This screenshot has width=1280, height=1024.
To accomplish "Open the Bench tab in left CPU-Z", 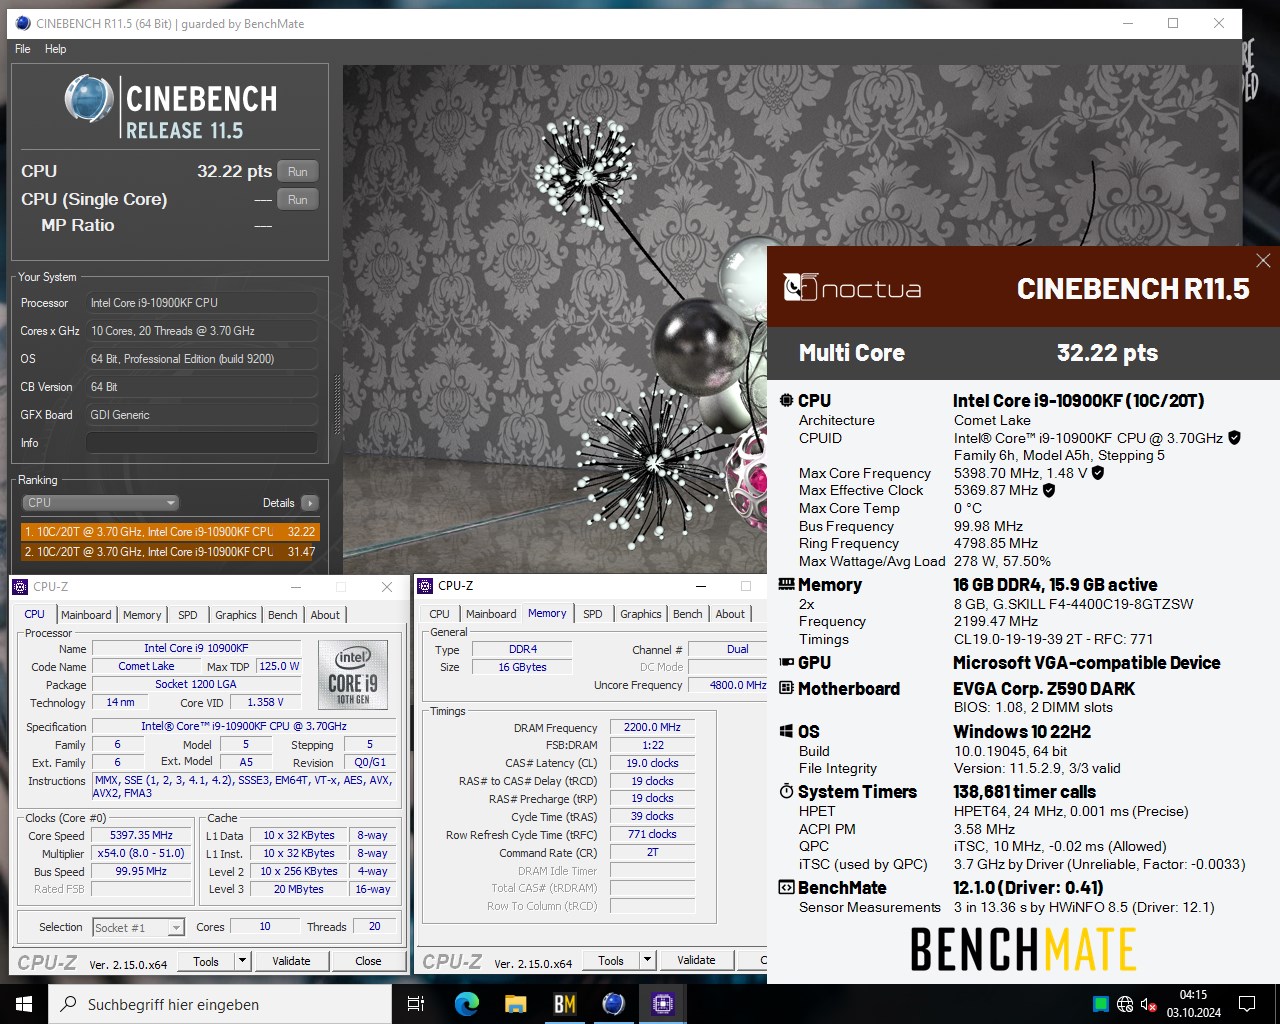I will tap(283, 615).
